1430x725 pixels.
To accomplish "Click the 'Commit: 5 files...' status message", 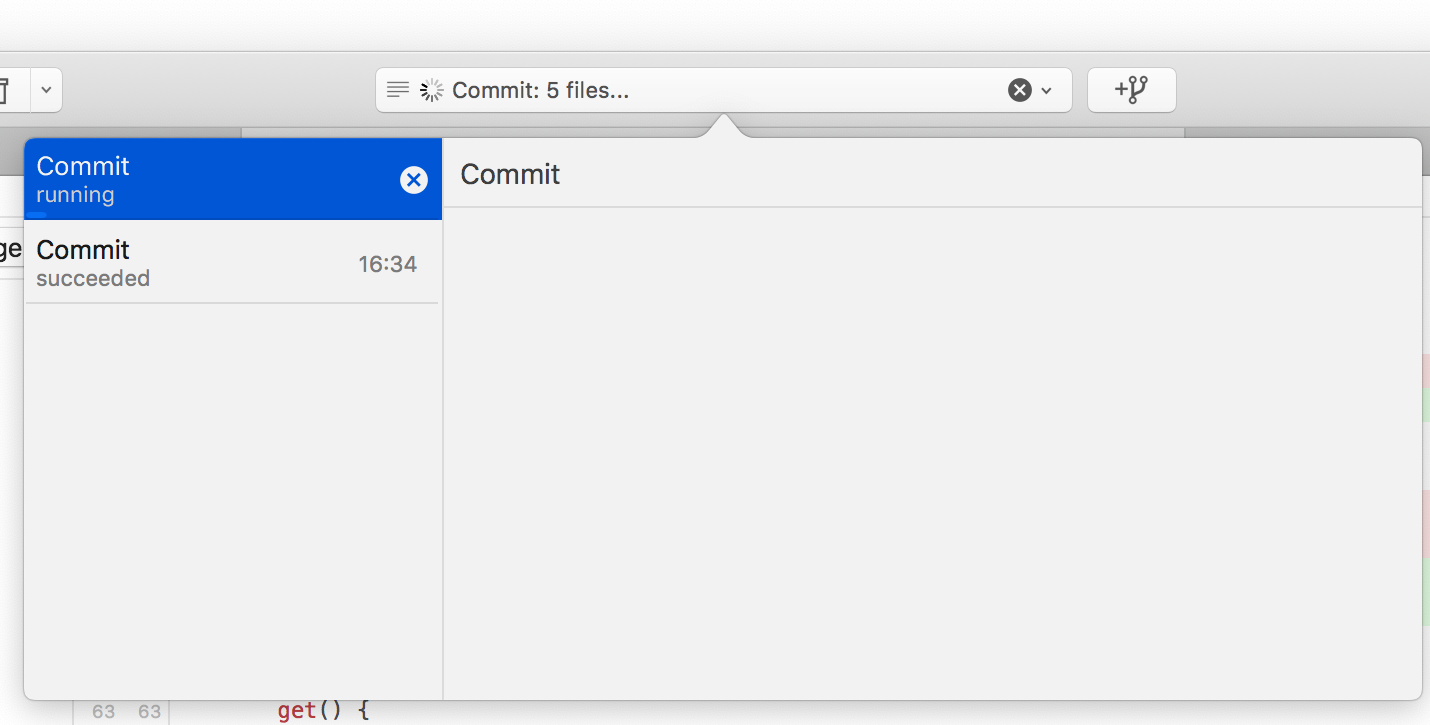I will tap(541, 90).
